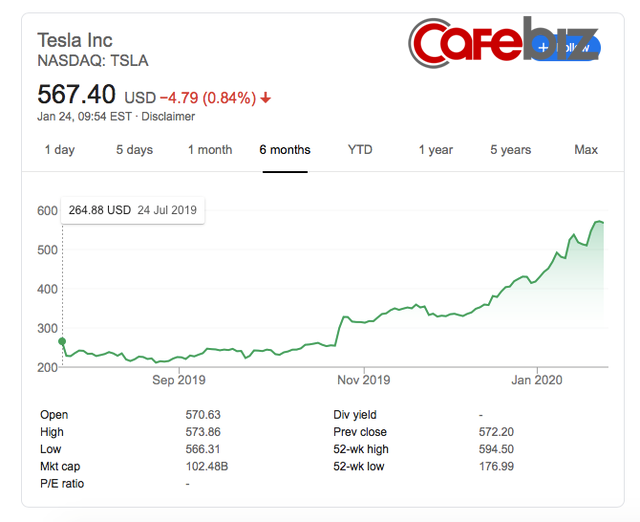Click the Sep 2019 axis label
The height and width of the screenshot is (522, 640).
(177, 380)
